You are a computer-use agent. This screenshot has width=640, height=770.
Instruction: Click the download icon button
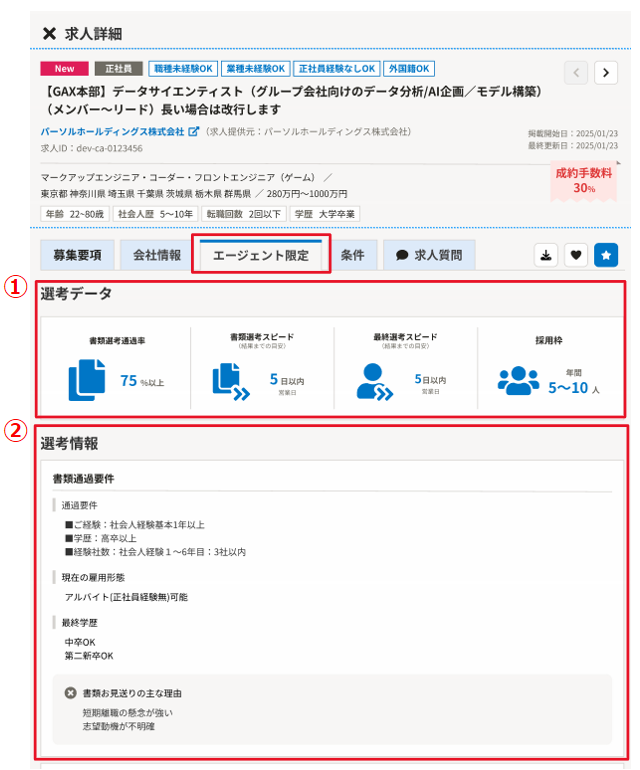click(x=546, y=255)
